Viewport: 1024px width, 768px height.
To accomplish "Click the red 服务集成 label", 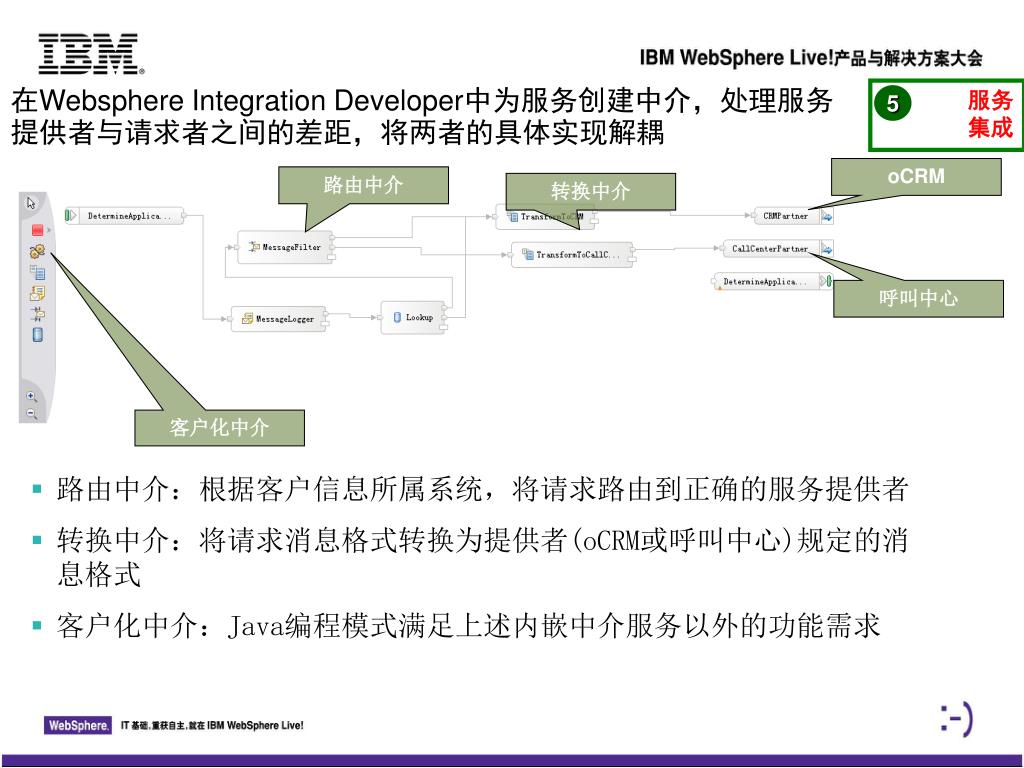I will click(990, 114).
